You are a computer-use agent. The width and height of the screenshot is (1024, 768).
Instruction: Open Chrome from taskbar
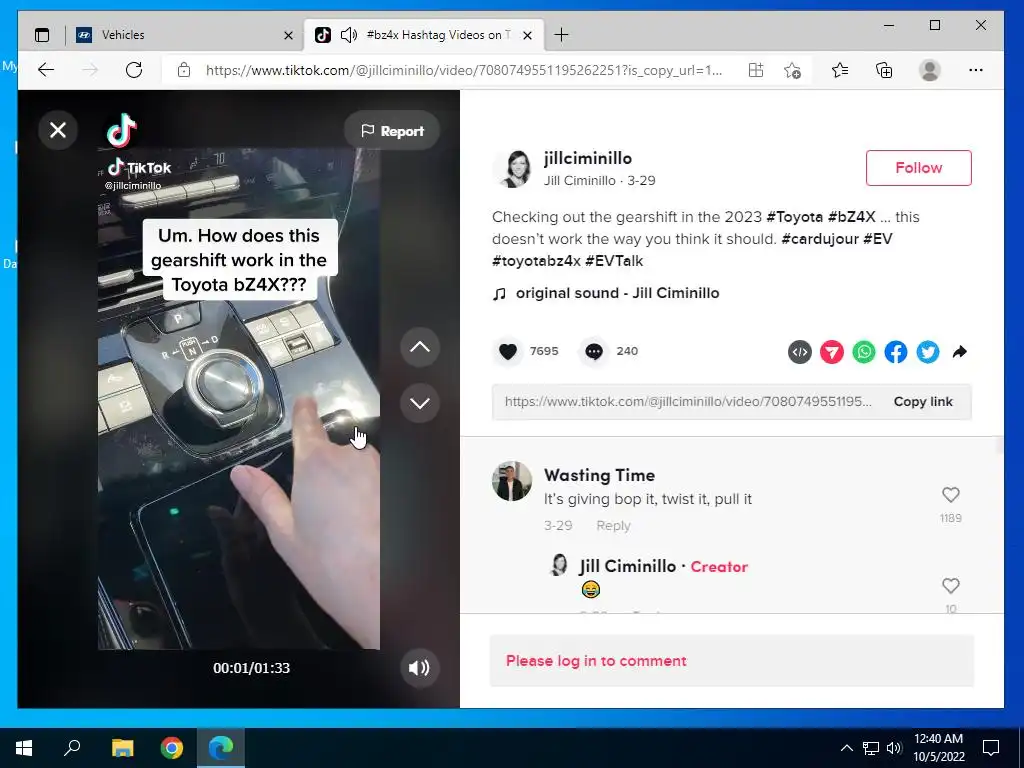[172, 747]
